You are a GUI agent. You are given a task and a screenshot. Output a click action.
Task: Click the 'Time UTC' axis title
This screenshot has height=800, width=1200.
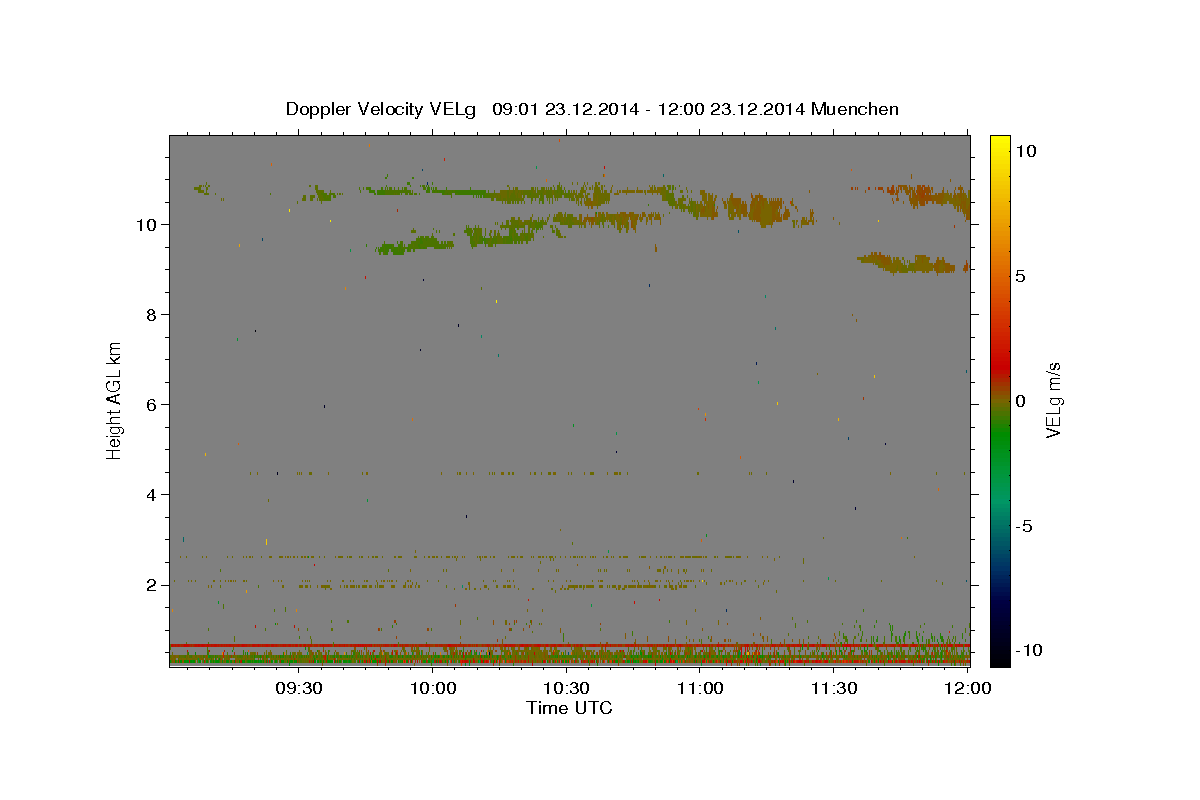(569, 708)
